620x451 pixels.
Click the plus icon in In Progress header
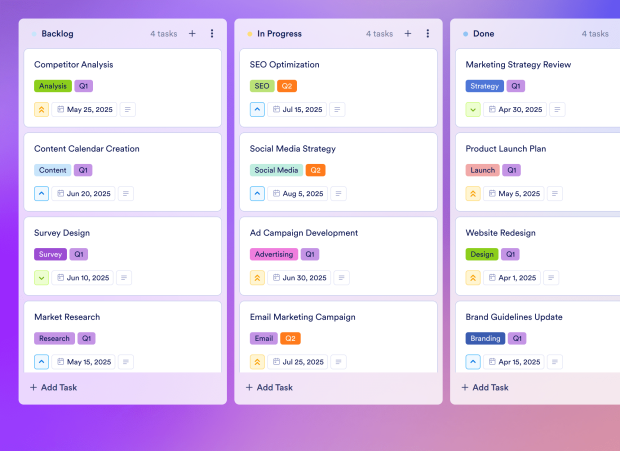pyautogui.click(x=408, y=33)
